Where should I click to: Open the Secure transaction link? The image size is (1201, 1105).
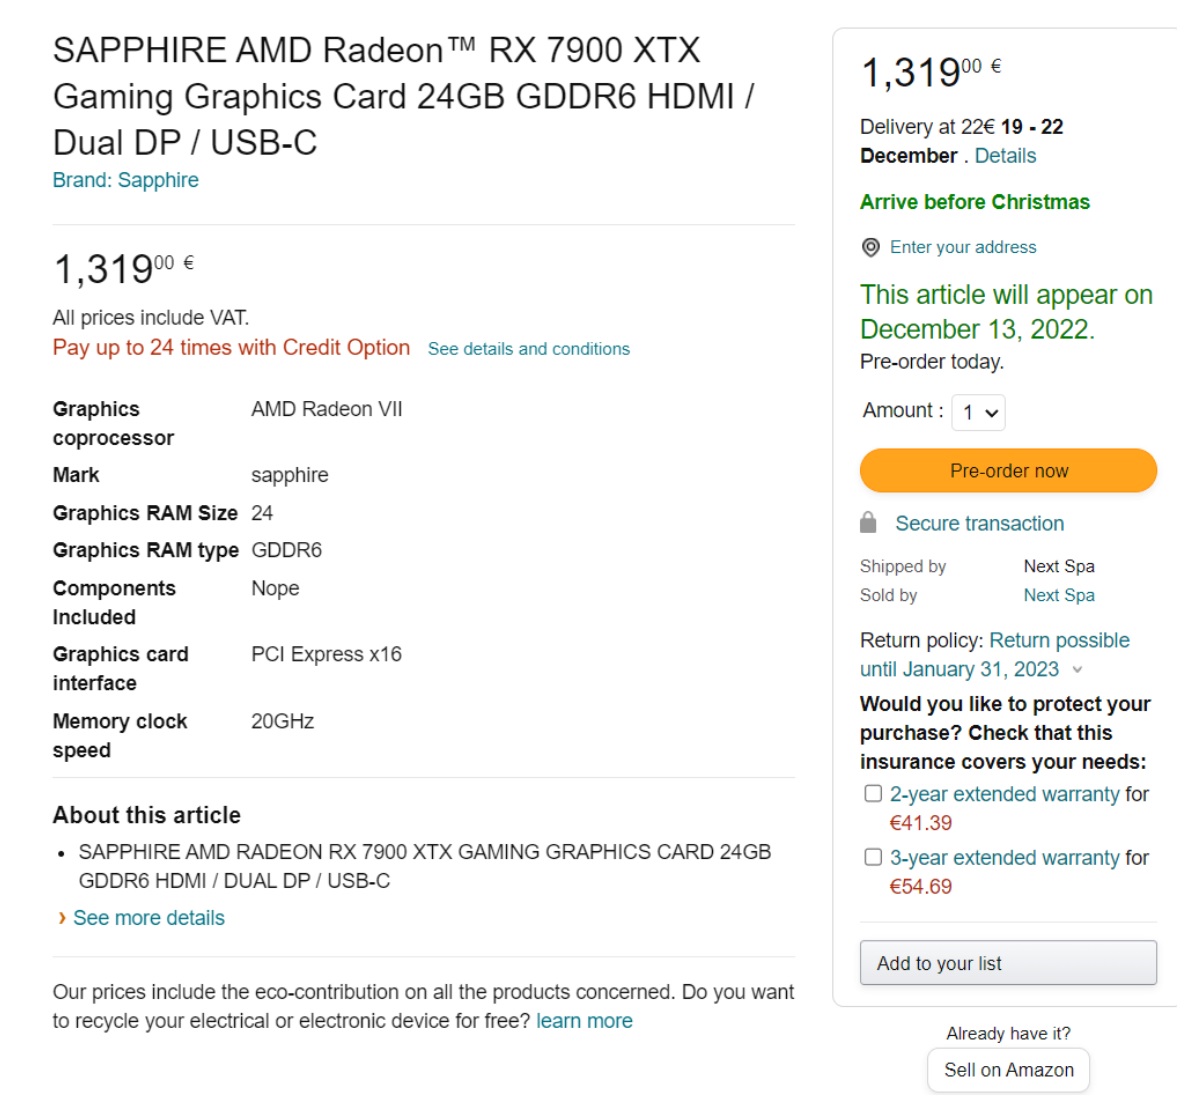979,523
